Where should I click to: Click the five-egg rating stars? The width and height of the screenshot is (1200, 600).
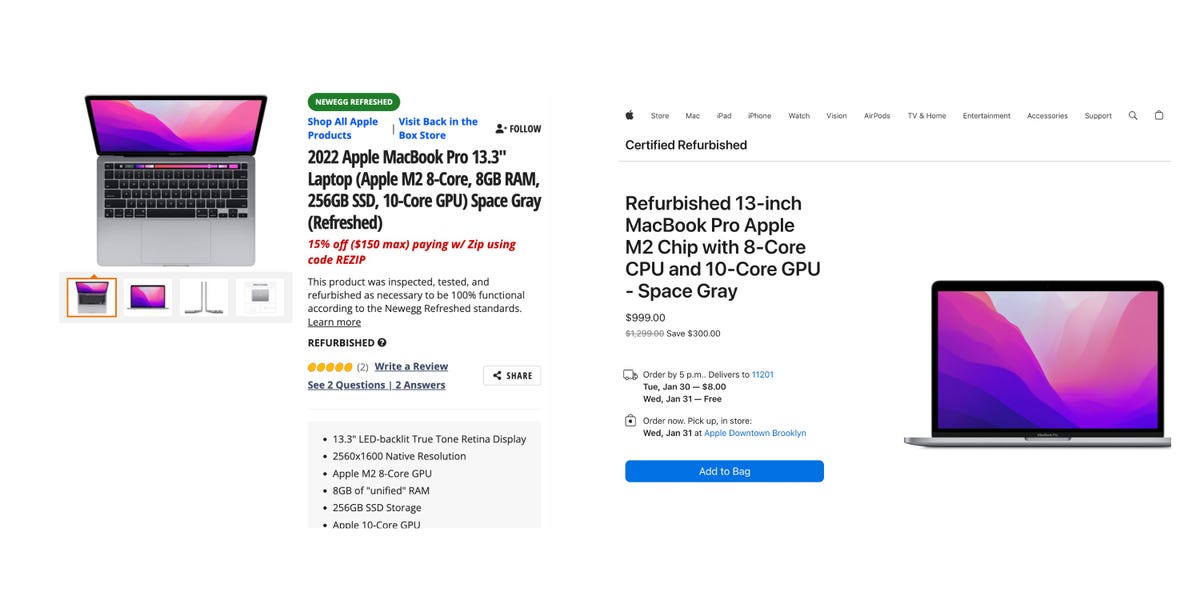pyautogui.click(x=330, y=366)
